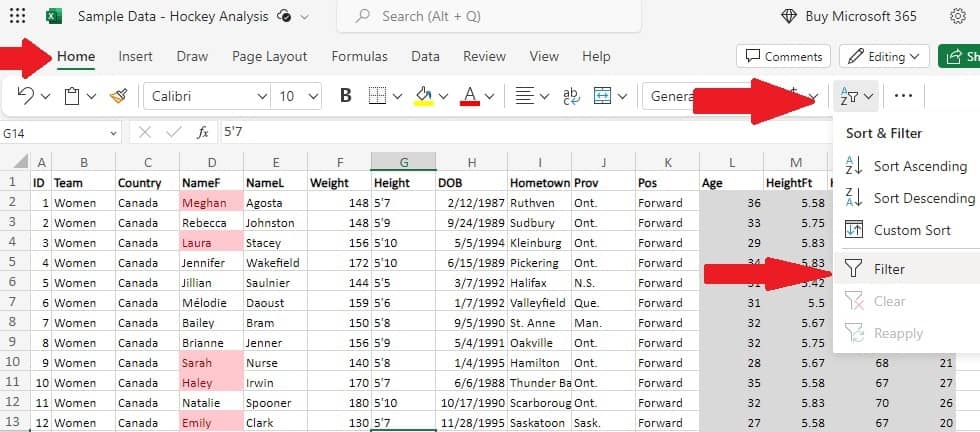Open the Insert tab

(x=136, y=56)
